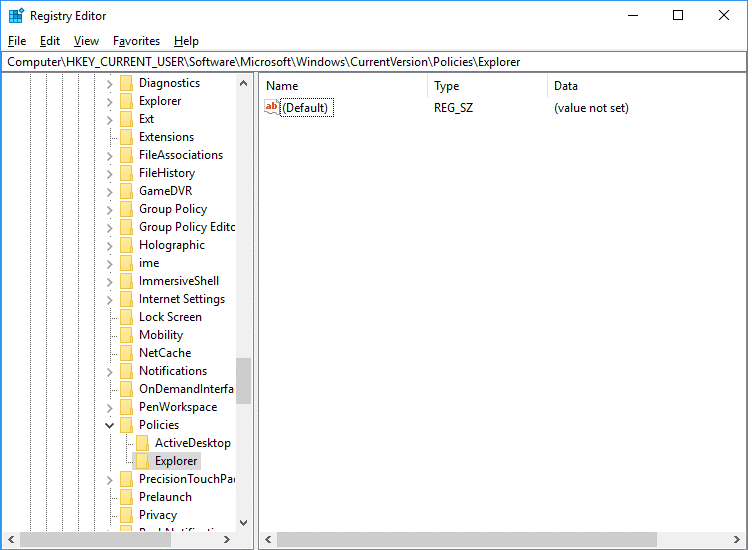The image size is (752, 550).
Task: Select the Mobility key
Action: coord(161,335)
